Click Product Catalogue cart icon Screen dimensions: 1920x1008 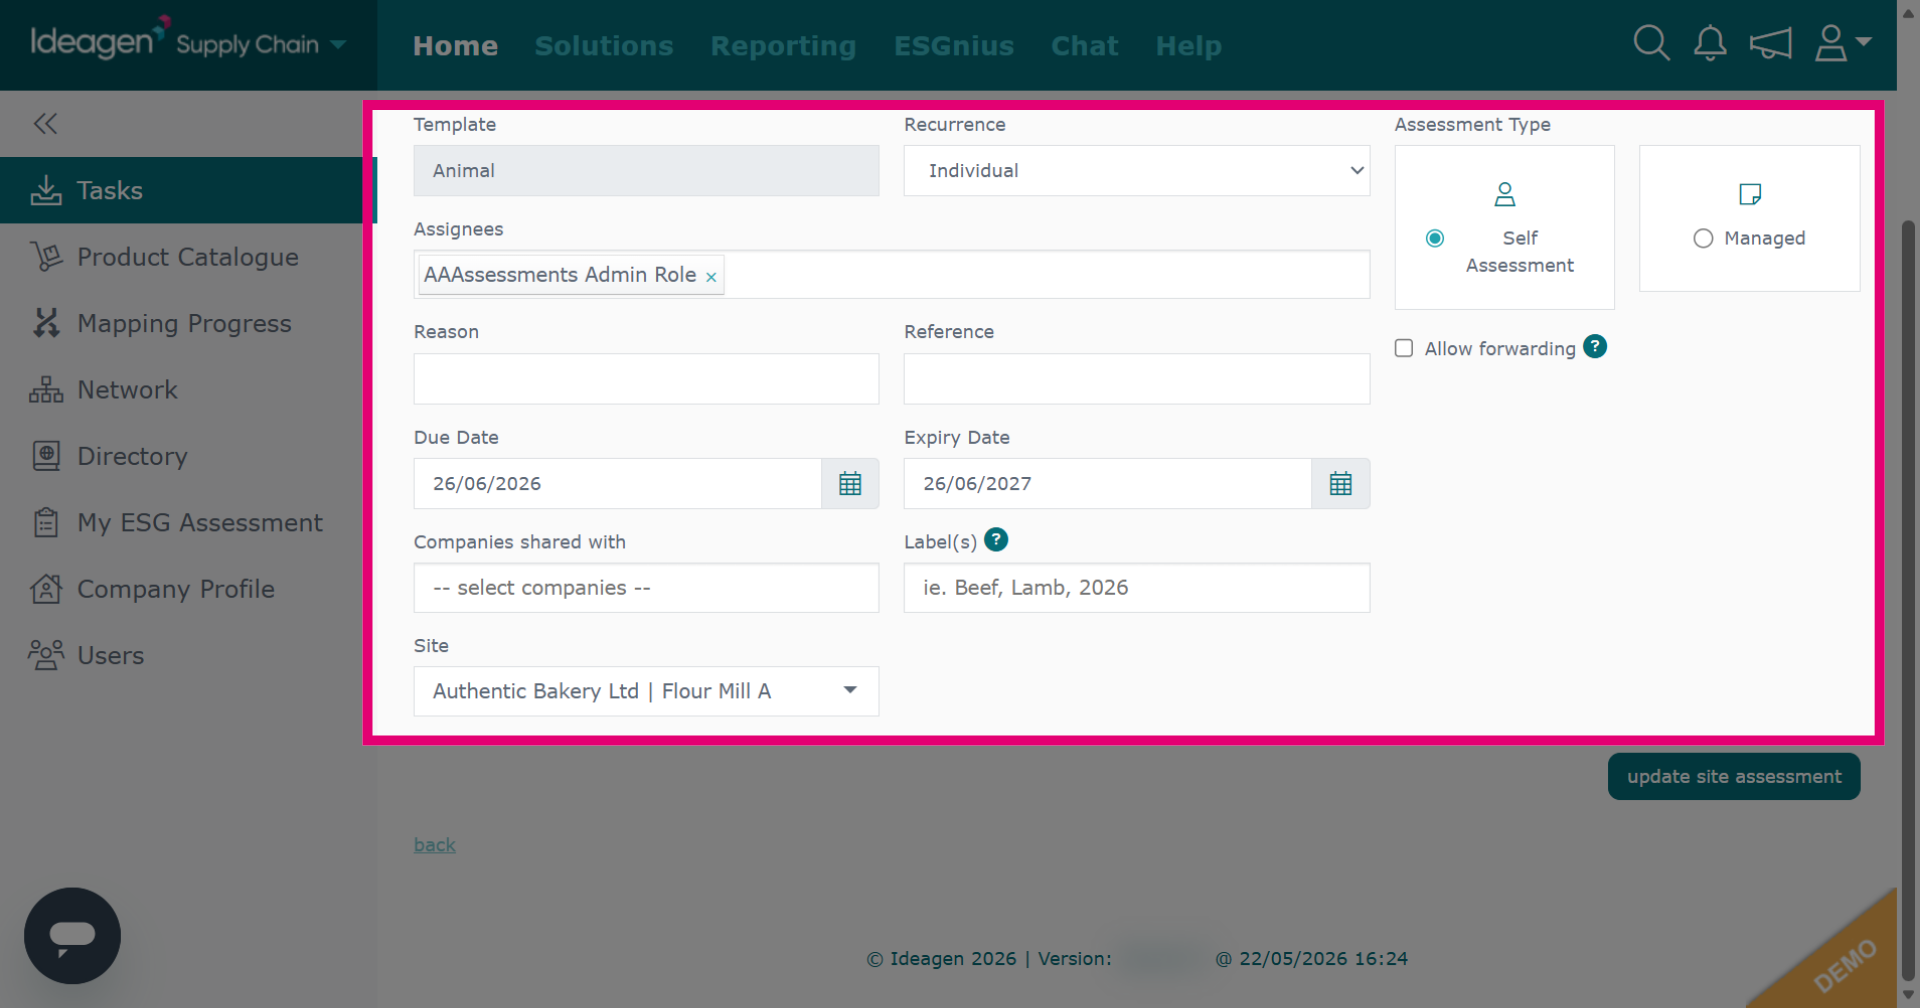[46, 257]
